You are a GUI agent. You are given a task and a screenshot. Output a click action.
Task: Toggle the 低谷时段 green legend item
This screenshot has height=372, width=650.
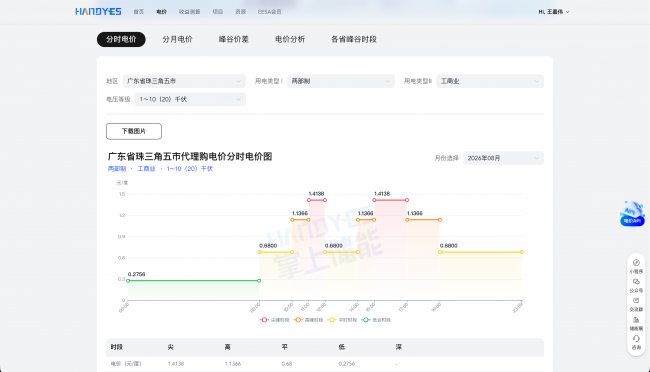click(376, 320)
